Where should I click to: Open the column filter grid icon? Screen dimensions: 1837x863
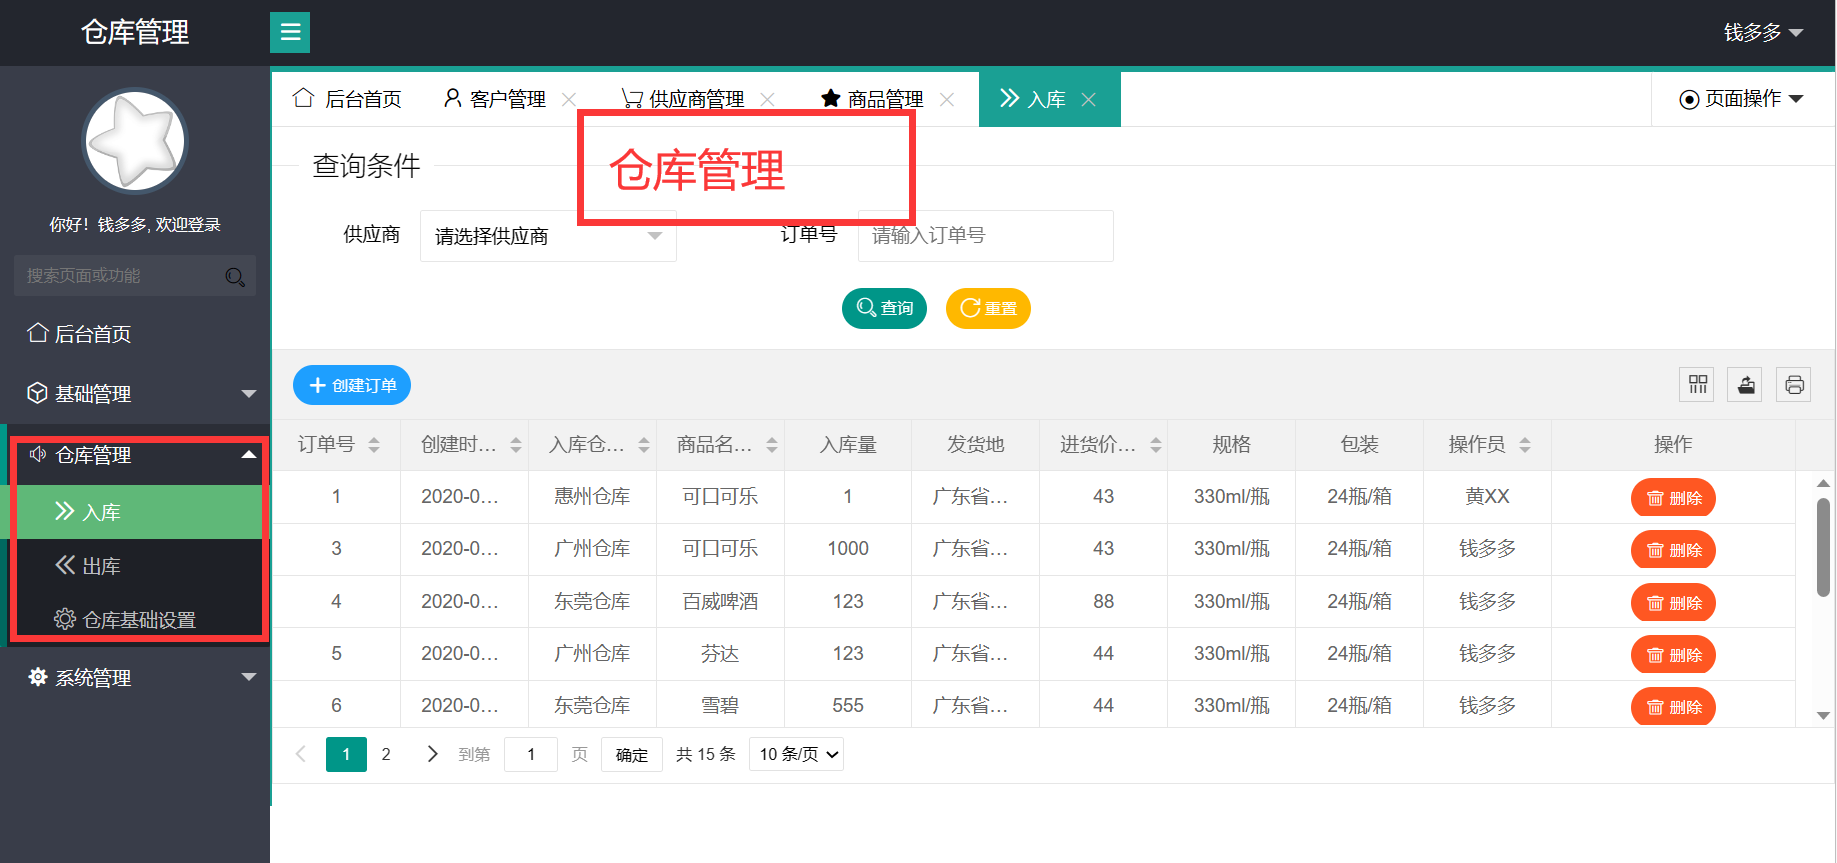coord(1697,385)
